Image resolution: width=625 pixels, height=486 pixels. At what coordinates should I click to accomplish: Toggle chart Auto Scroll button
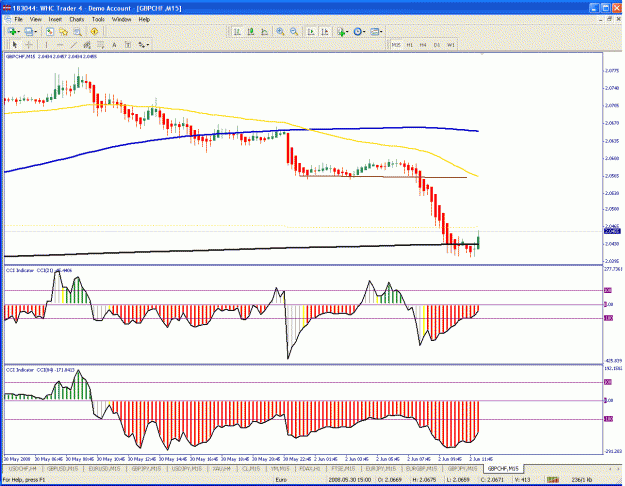[311, 31]
